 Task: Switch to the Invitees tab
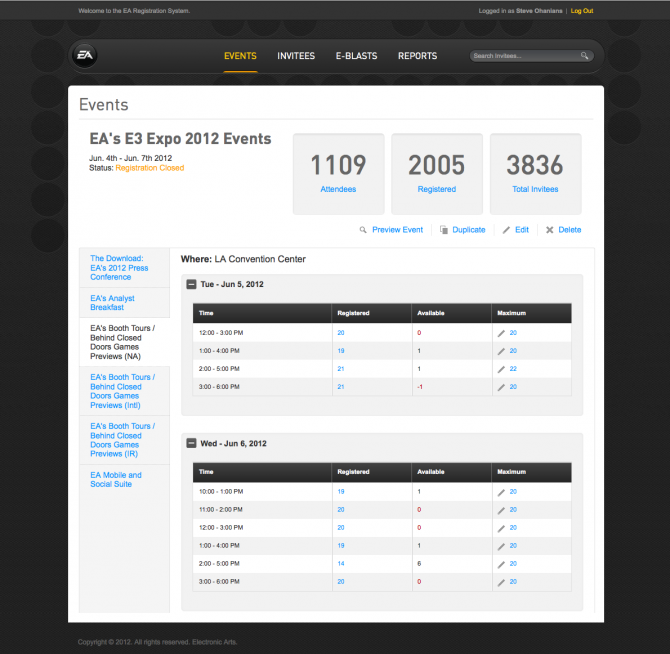(296, 56)
